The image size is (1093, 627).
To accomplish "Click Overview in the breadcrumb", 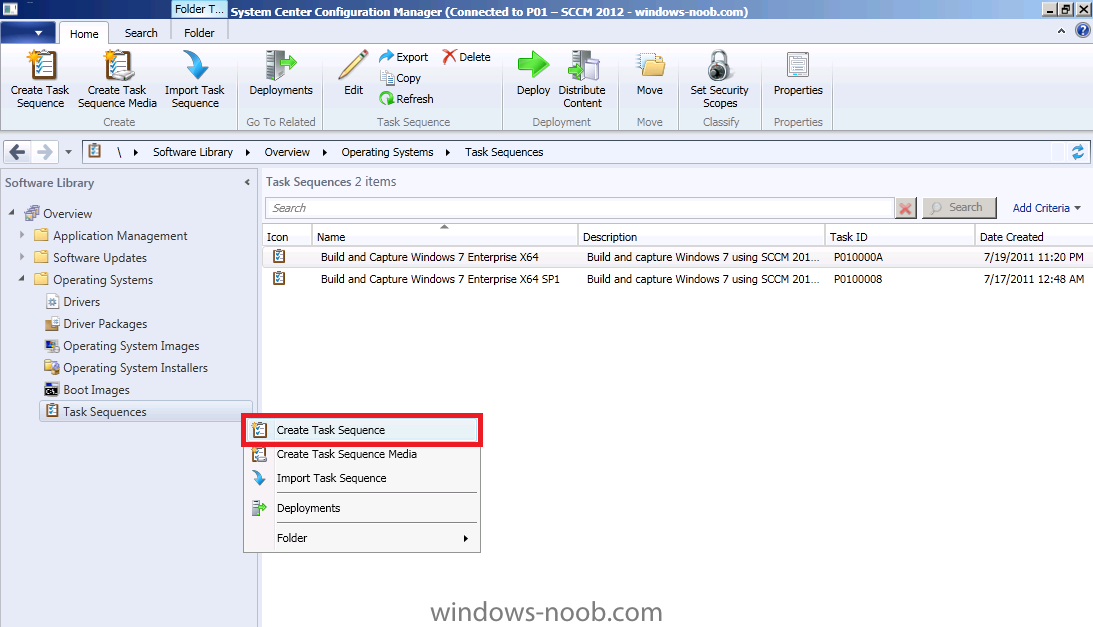I will [x=287, y=152].
